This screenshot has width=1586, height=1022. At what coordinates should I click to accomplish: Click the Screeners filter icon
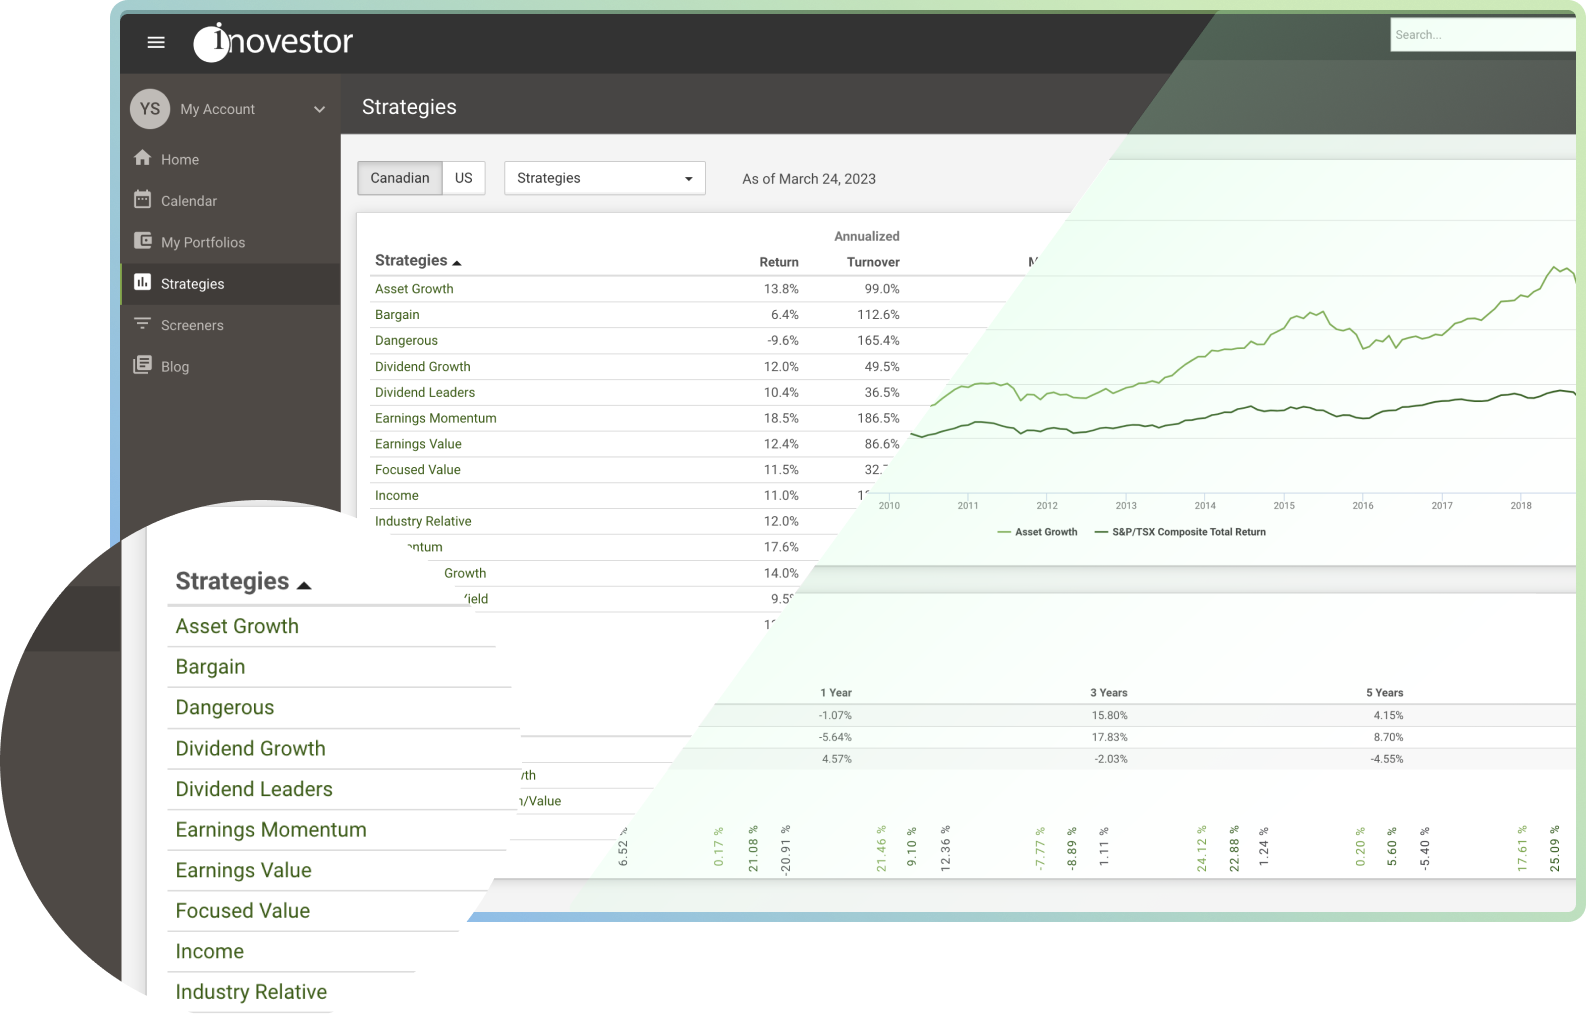[x=143, y=324]
